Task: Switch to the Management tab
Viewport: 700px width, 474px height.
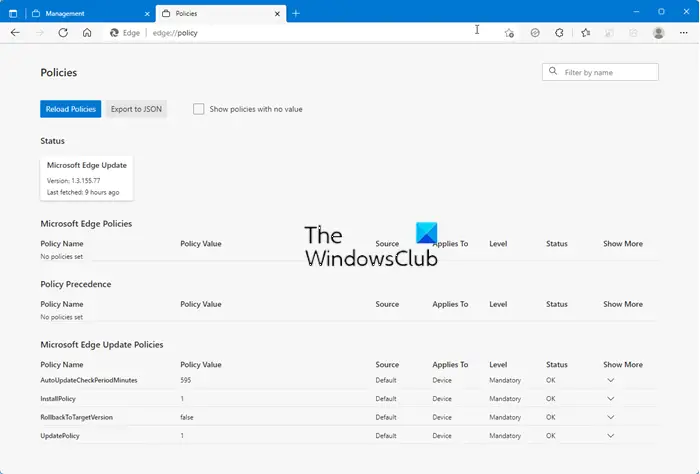Action: [91, 13]
